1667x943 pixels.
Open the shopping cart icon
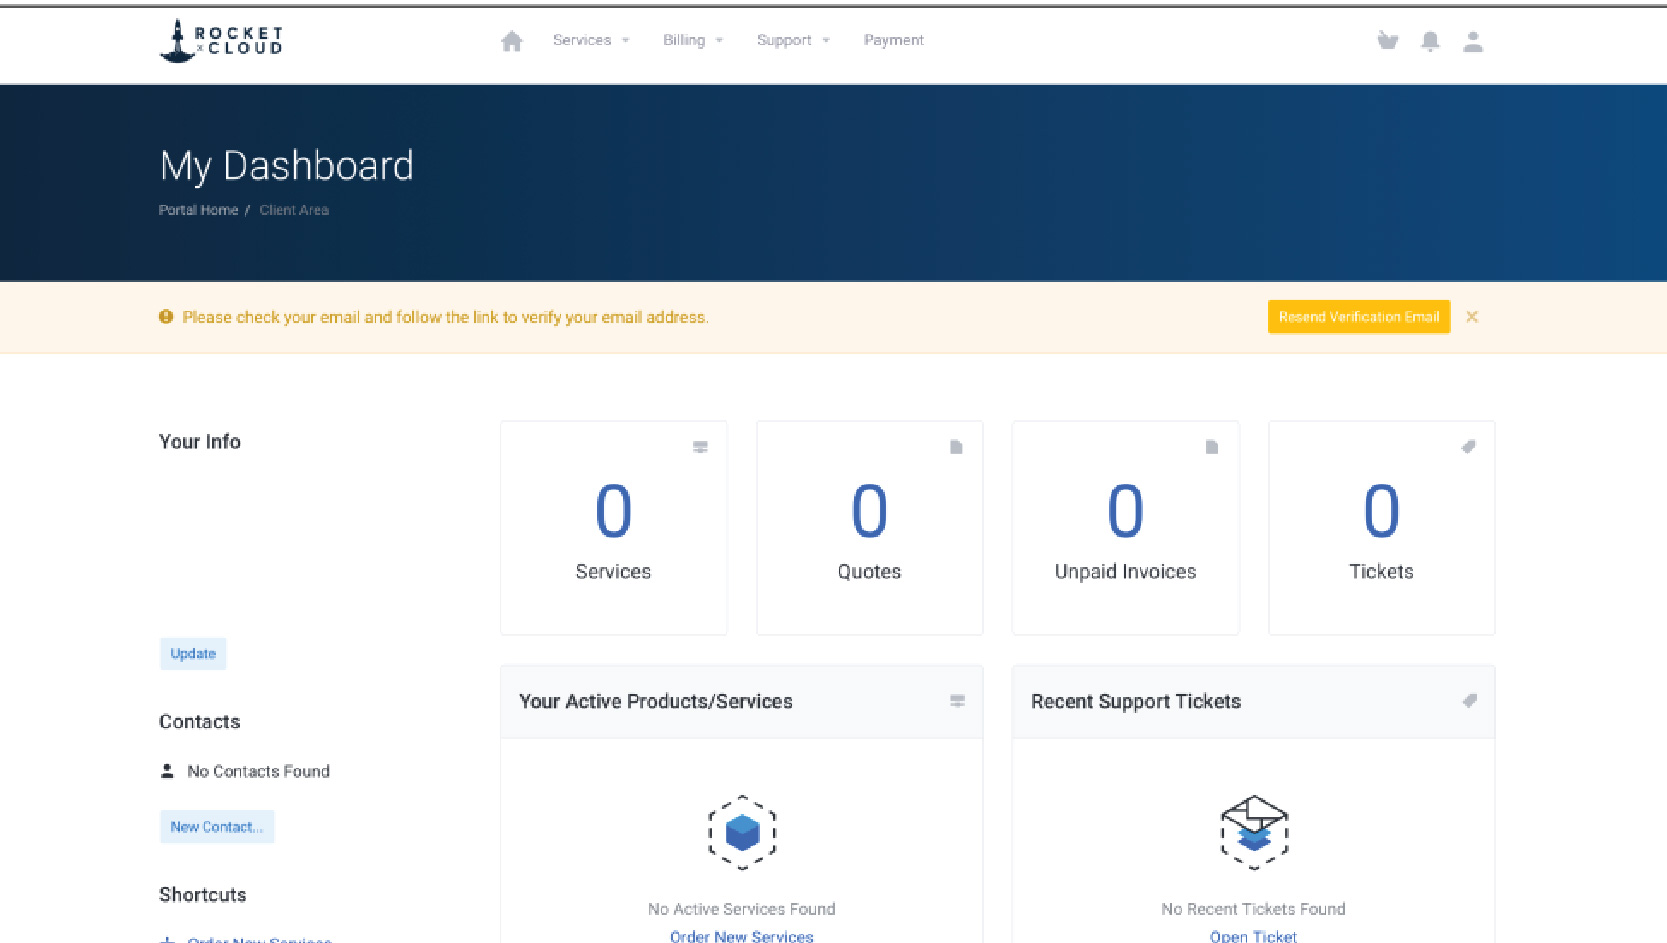coord(1387,41)
